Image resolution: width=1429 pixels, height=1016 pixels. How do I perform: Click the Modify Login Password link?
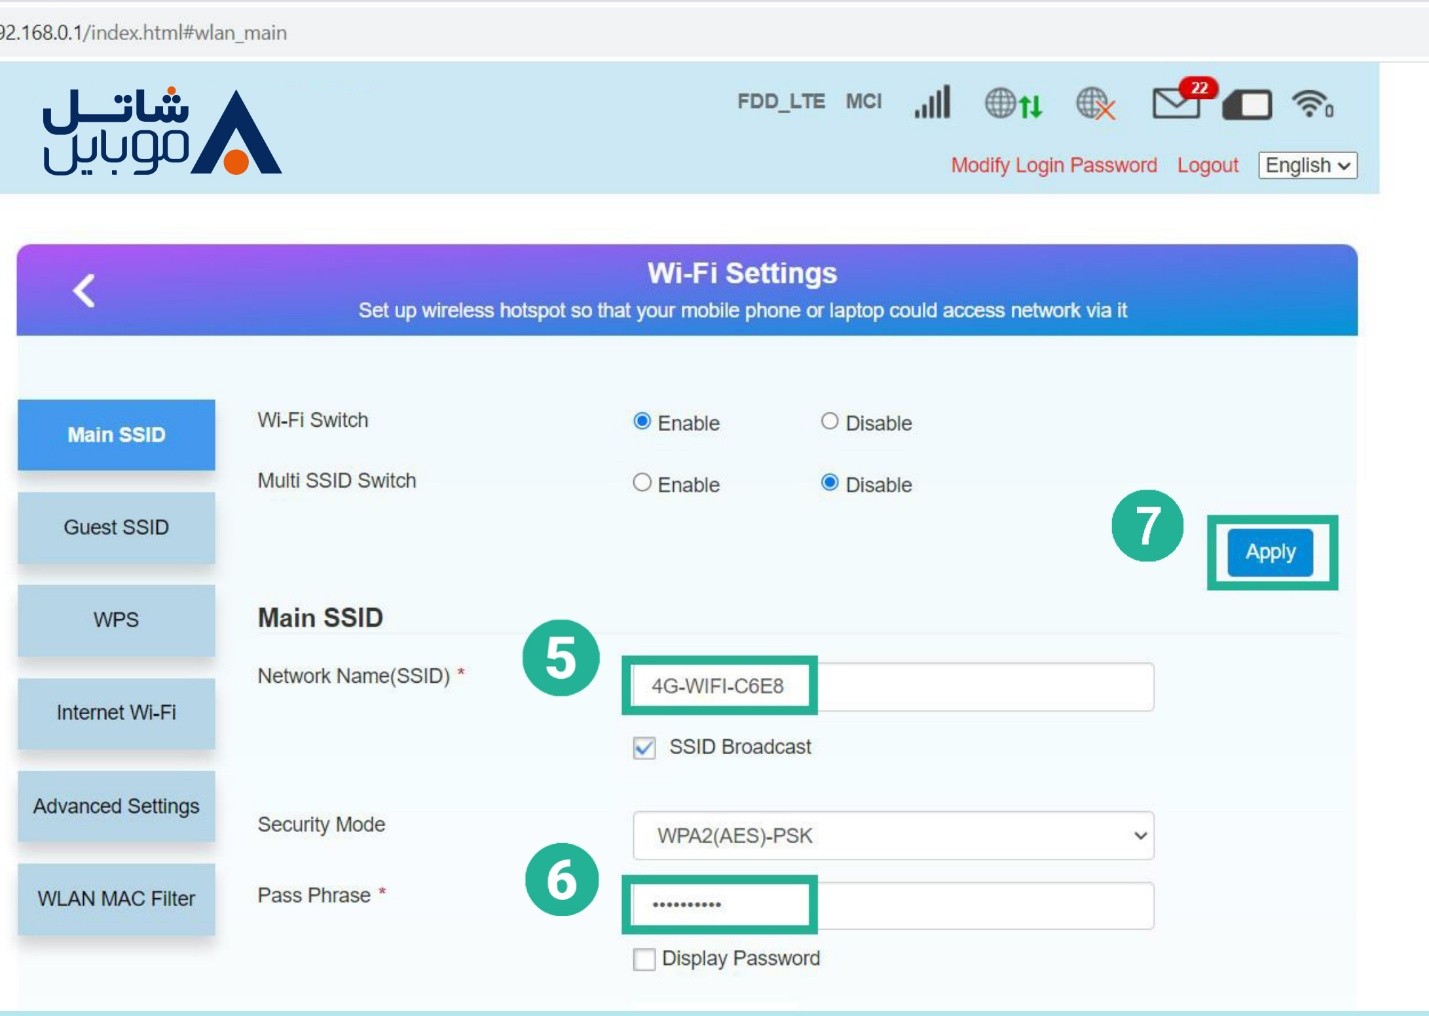1054,165
